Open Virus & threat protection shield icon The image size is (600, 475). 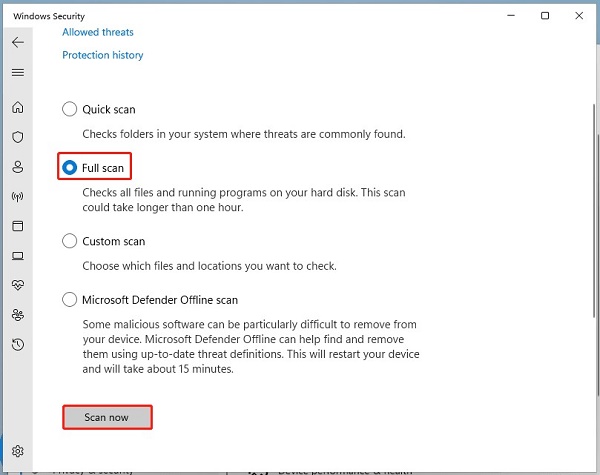[x=18, y=137]
